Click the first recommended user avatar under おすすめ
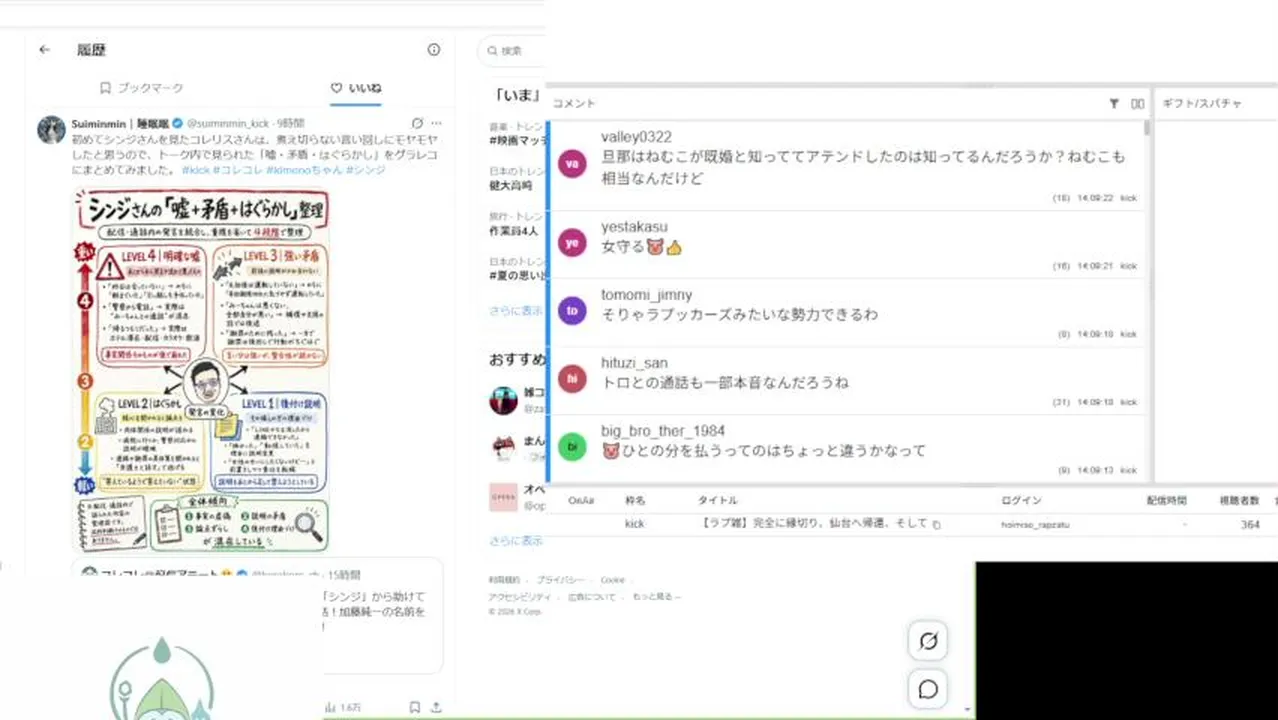 point(503,401)
